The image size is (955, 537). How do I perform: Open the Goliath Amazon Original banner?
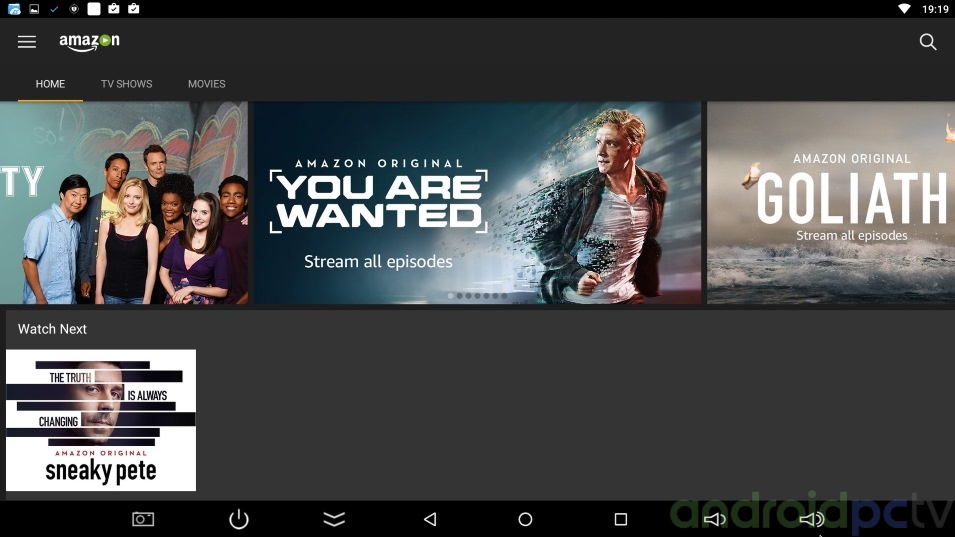[830, 202]
